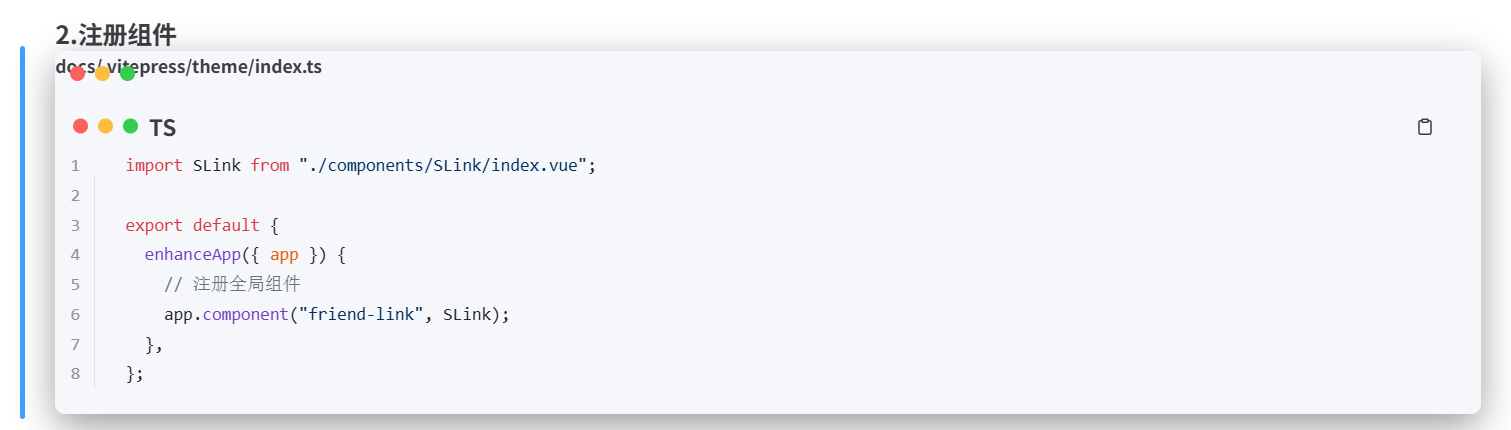Image resolution: width=1511 pixels, height=430 pixels.
Task: Click the 2.注册组件 heading
Action: (x=116, y=35)
